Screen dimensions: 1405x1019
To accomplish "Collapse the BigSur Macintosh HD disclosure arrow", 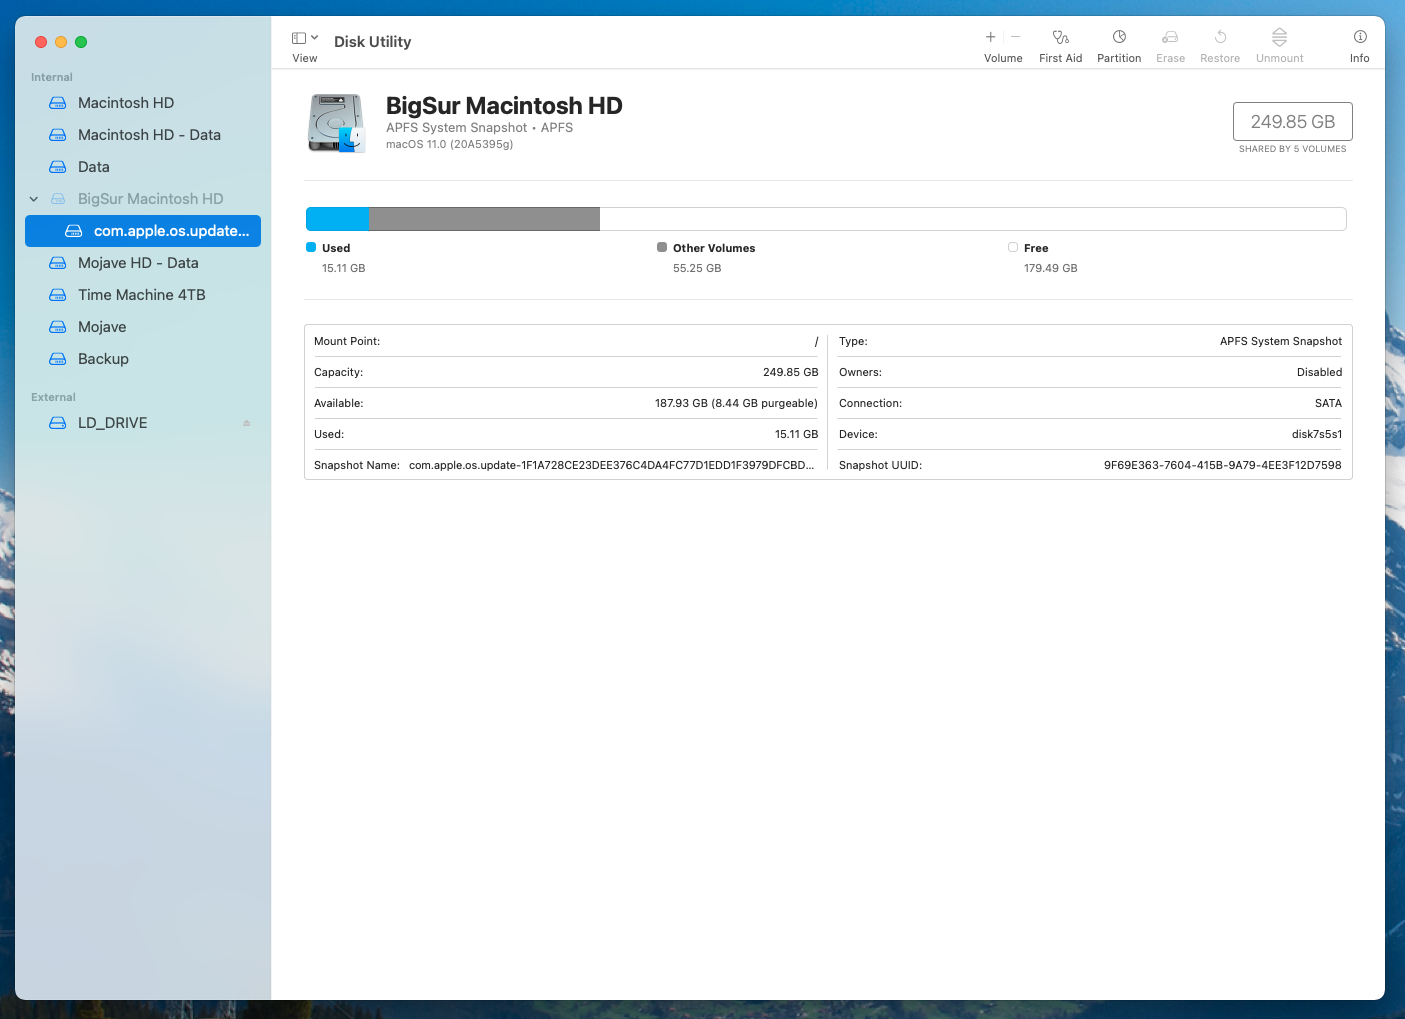I will click(34, 199).
